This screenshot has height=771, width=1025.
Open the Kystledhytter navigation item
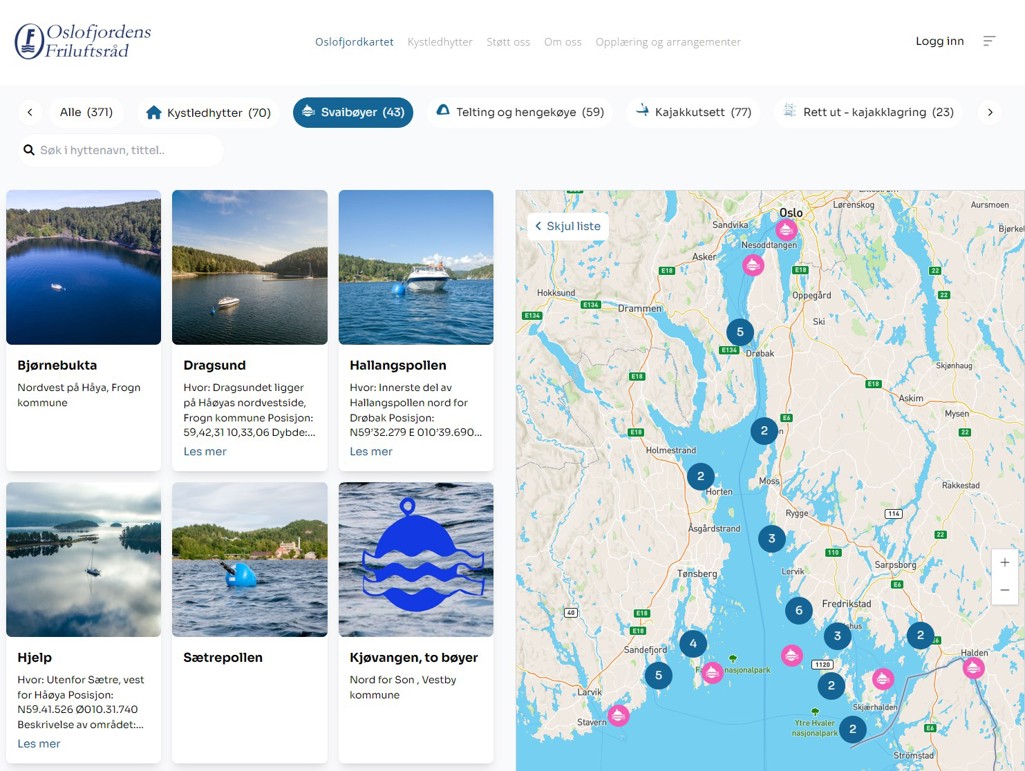click(440, 42)
